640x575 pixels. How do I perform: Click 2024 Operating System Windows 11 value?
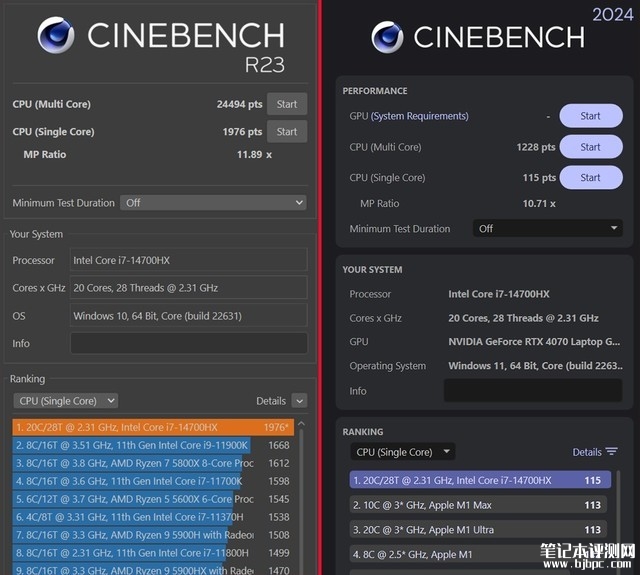click(536, 366)
